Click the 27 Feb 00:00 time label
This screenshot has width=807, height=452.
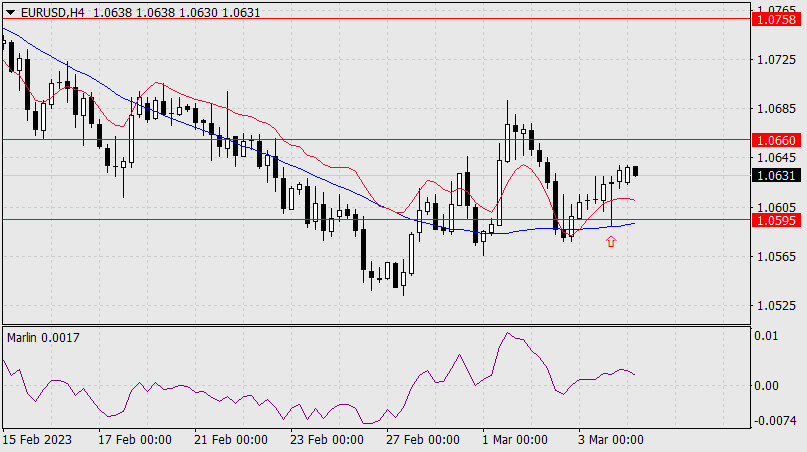pos(423,440)
